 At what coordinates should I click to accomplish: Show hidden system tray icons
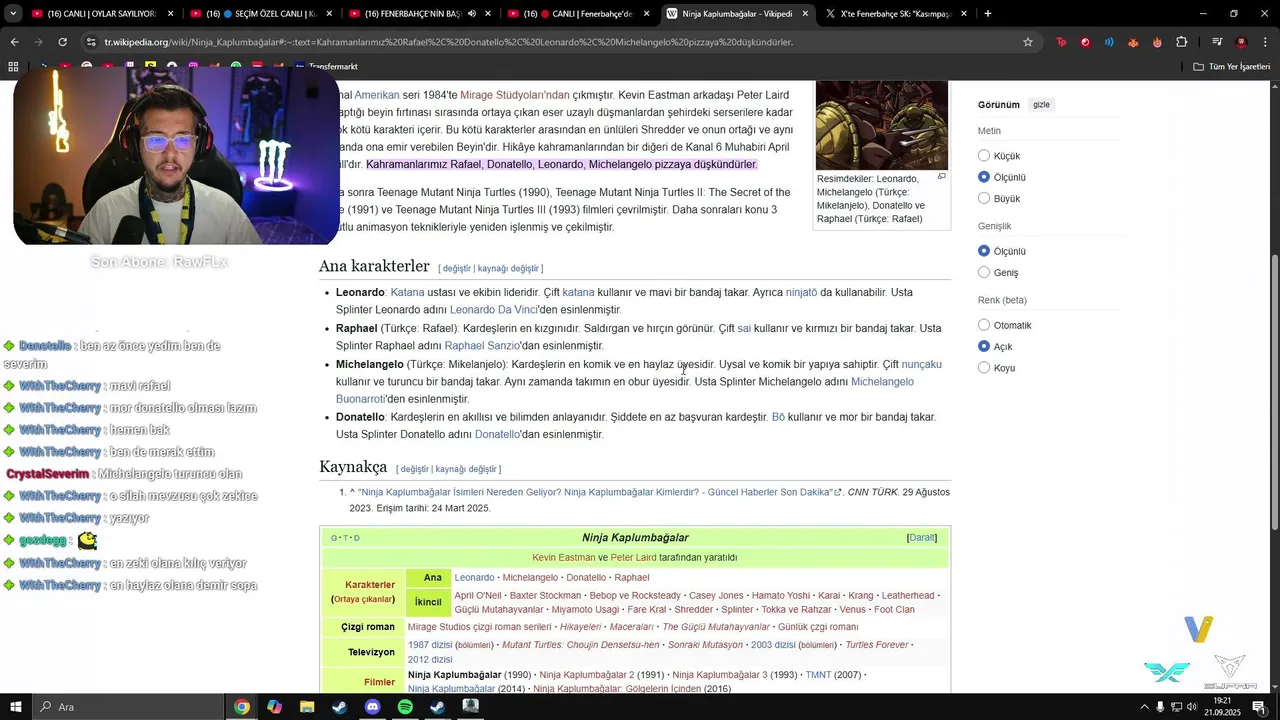click(x=1144, y=707)
